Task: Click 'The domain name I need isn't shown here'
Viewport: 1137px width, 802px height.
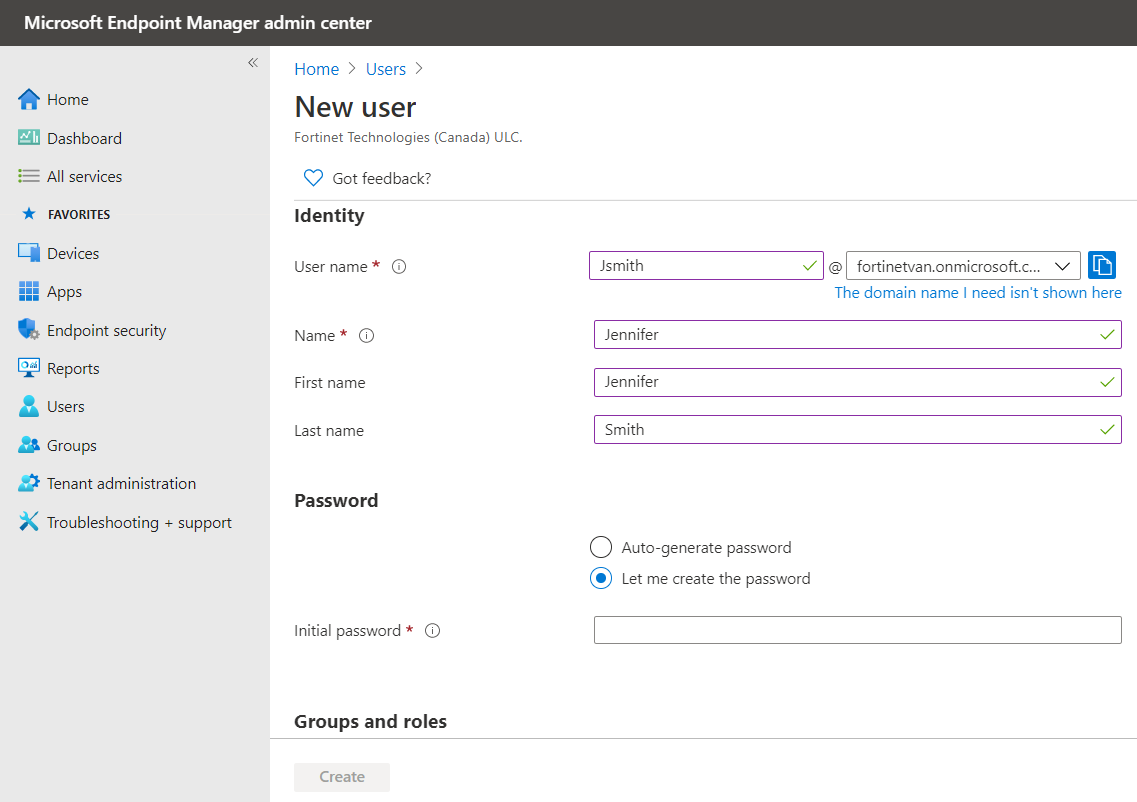Action: 977,293
